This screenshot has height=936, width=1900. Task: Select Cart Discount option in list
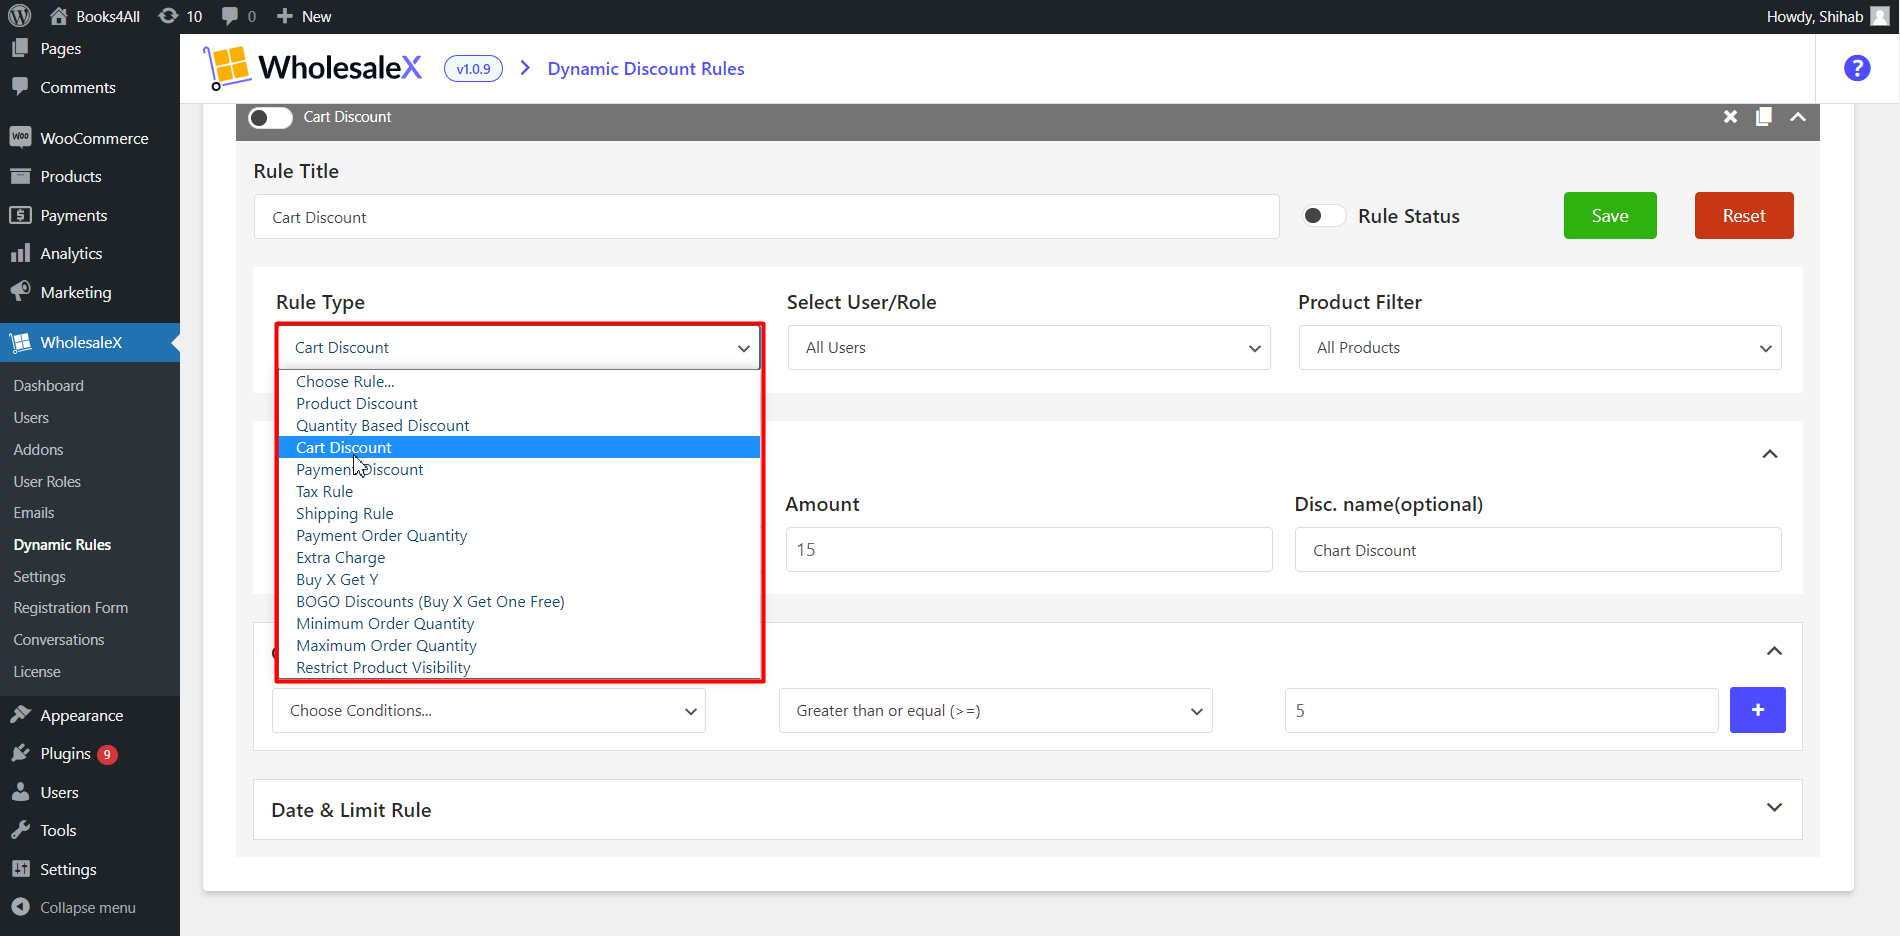point(519,447)
